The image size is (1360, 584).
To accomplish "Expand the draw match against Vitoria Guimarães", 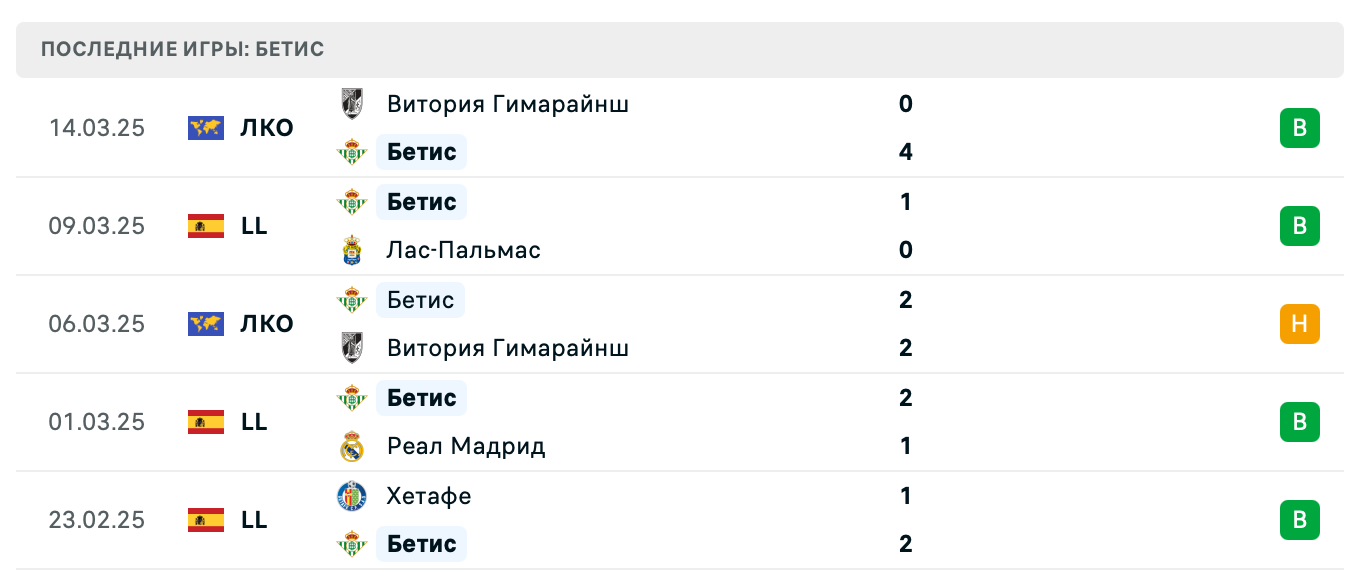I will 680,324.
